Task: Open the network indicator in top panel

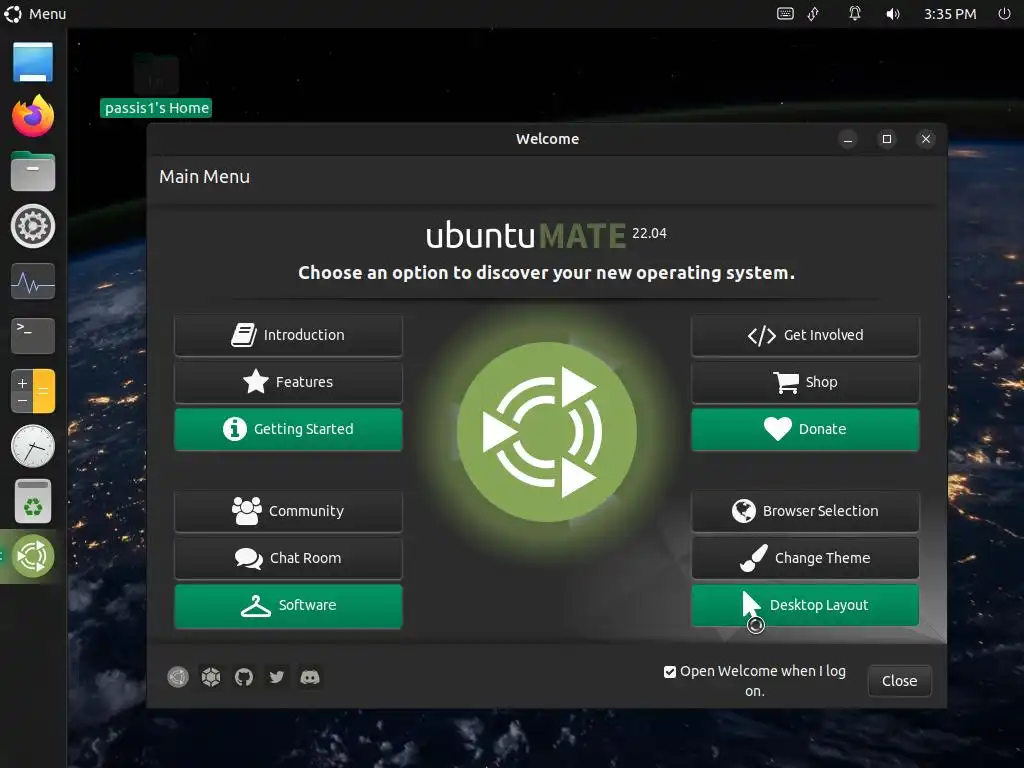Action: pos(814,14)
